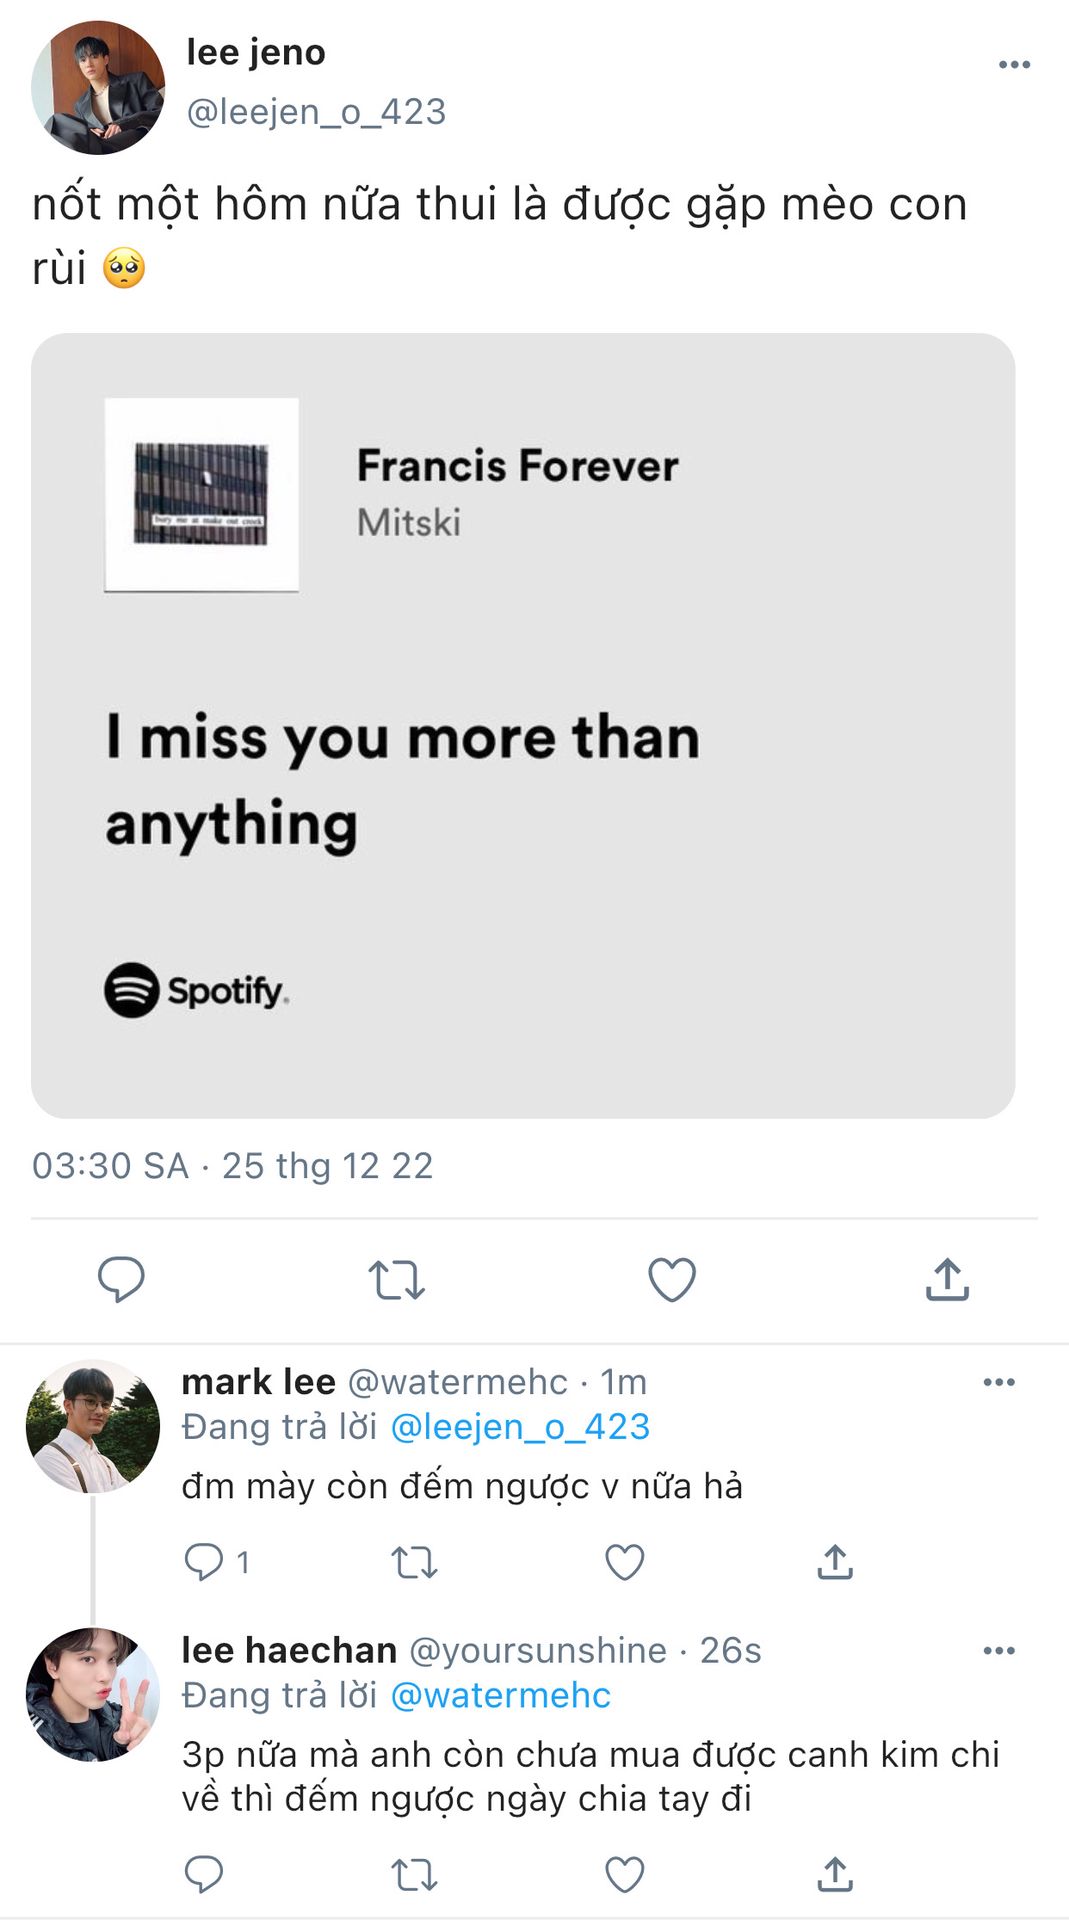Open the Francis Forever Spotify card
This screenshot has width=1069, height=1920.
523,725
